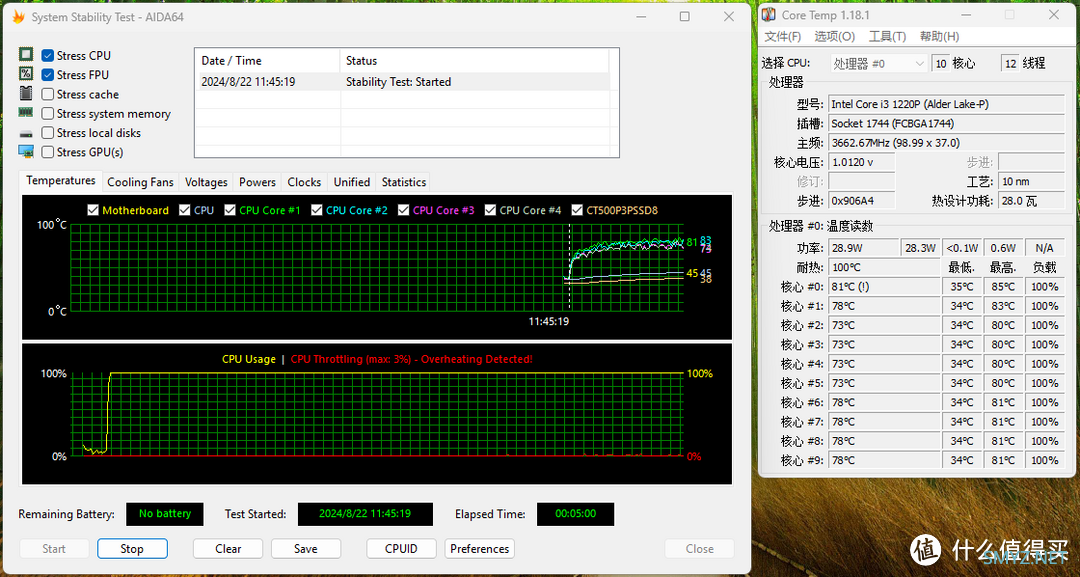The height and width of the screenshot is (577, 1080).
Task: Click the Intel Core i3 1220P model field
Action: (946, 104)
